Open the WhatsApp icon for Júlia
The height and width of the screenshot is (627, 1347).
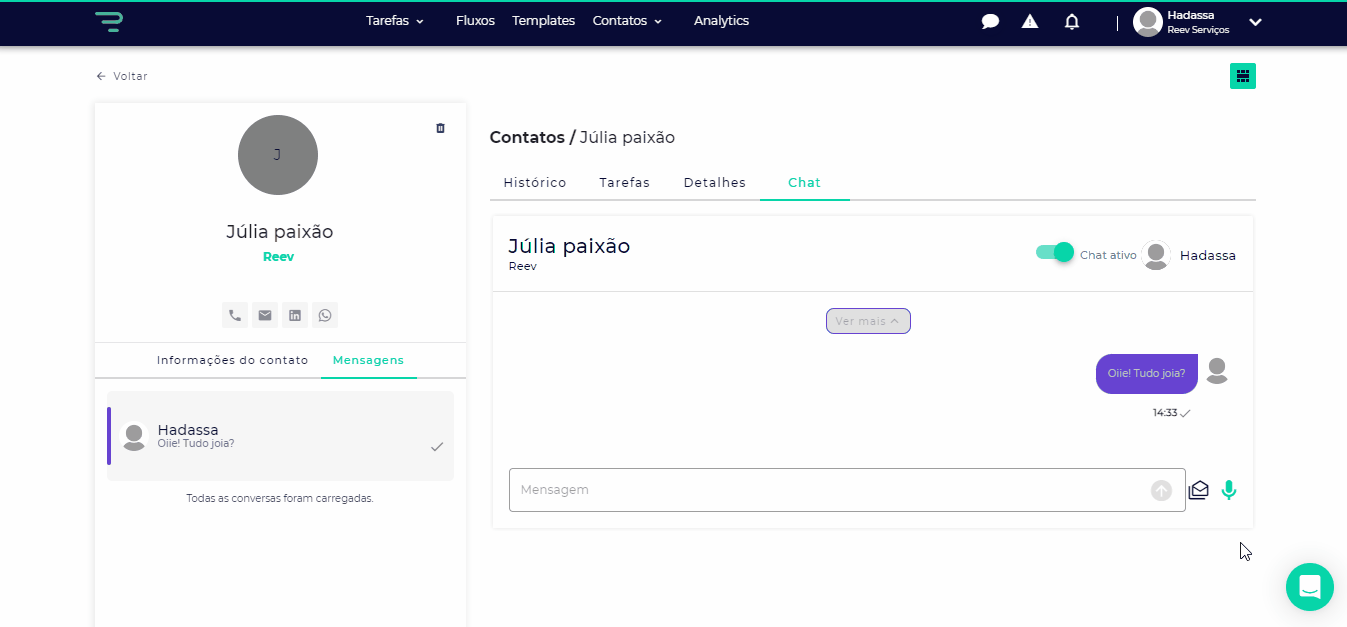tap(325, 315)
